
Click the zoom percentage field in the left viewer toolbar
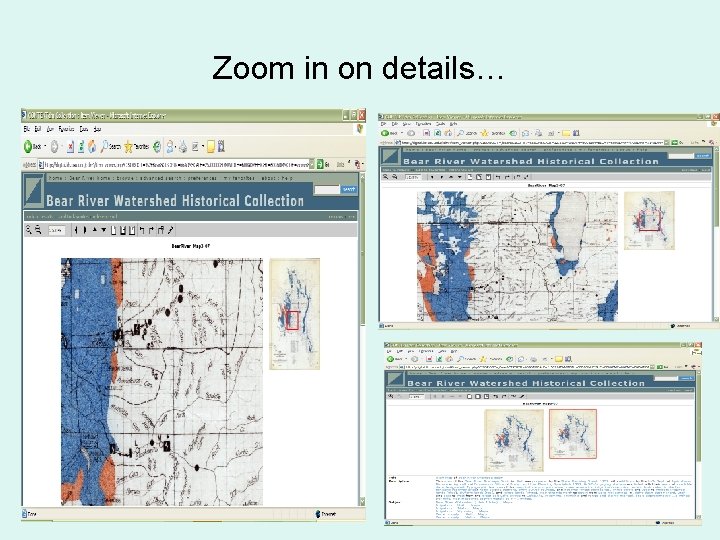tap(56, 230)
